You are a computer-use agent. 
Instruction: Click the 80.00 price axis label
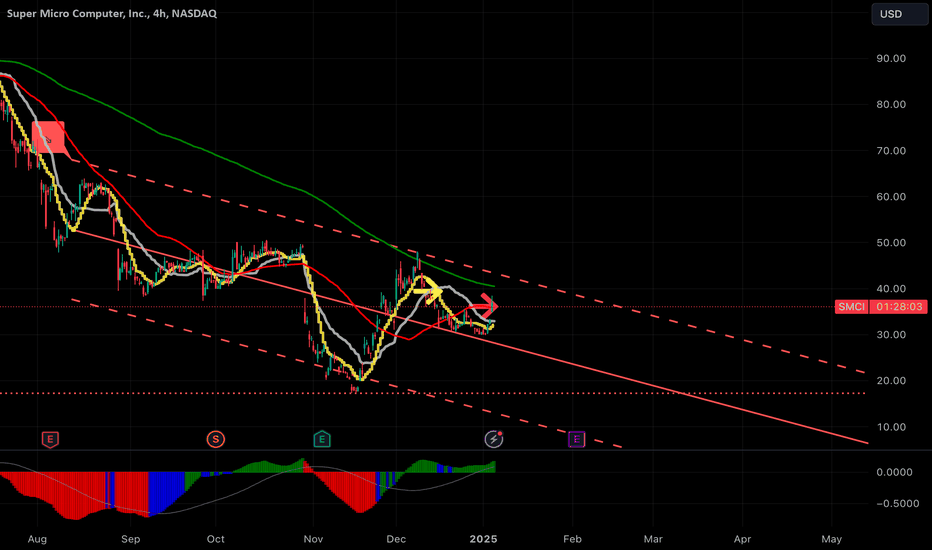click(891, 104)
